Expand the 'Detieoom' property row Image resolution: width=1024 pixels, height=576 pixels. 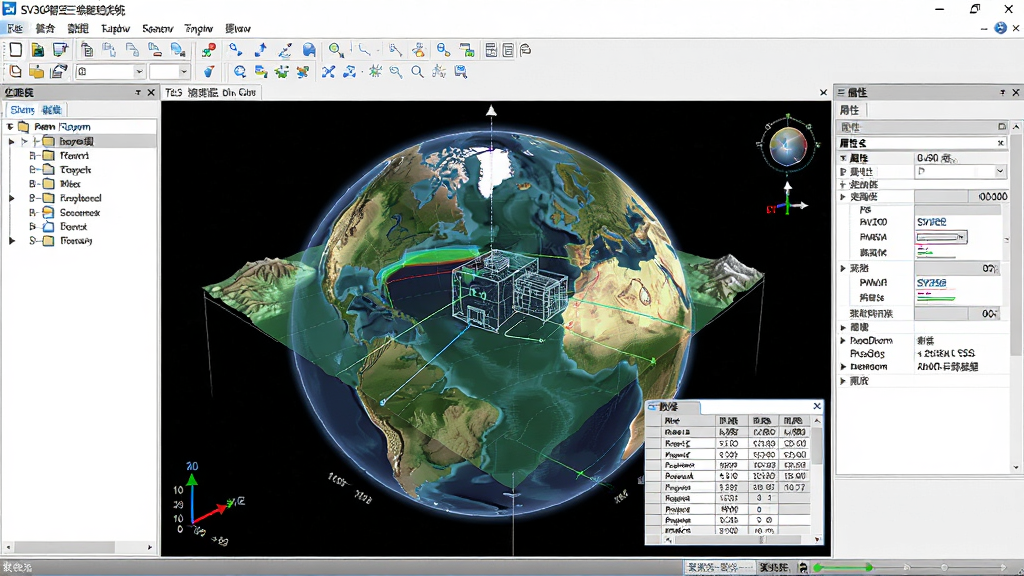point(843,367)
